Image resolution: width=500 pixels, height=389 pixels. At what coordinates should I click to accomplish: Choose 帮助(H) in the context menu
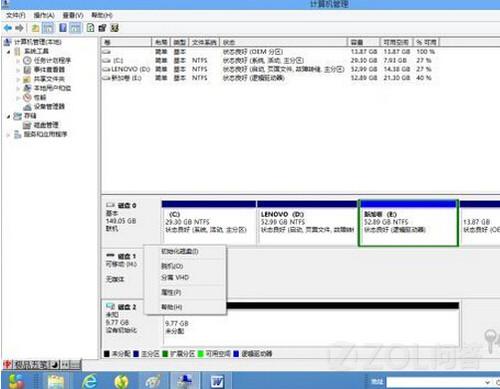171,307
